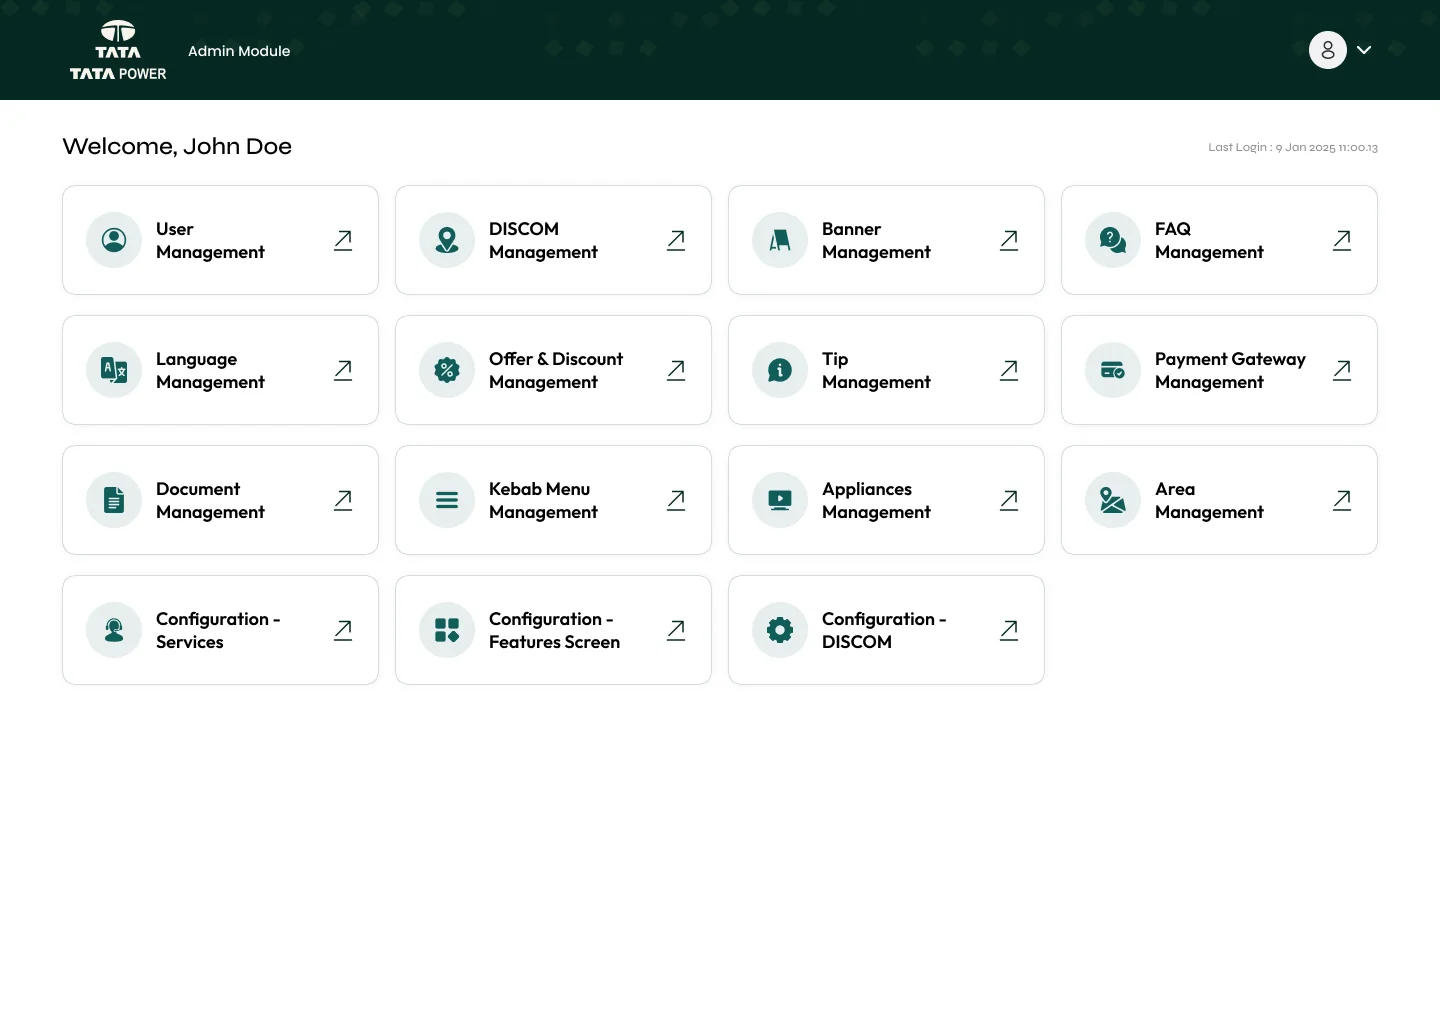Click the Kebab Menu hamburger icon
The height and width of the screenshot is (1024, 1440).
click(447, 500)
